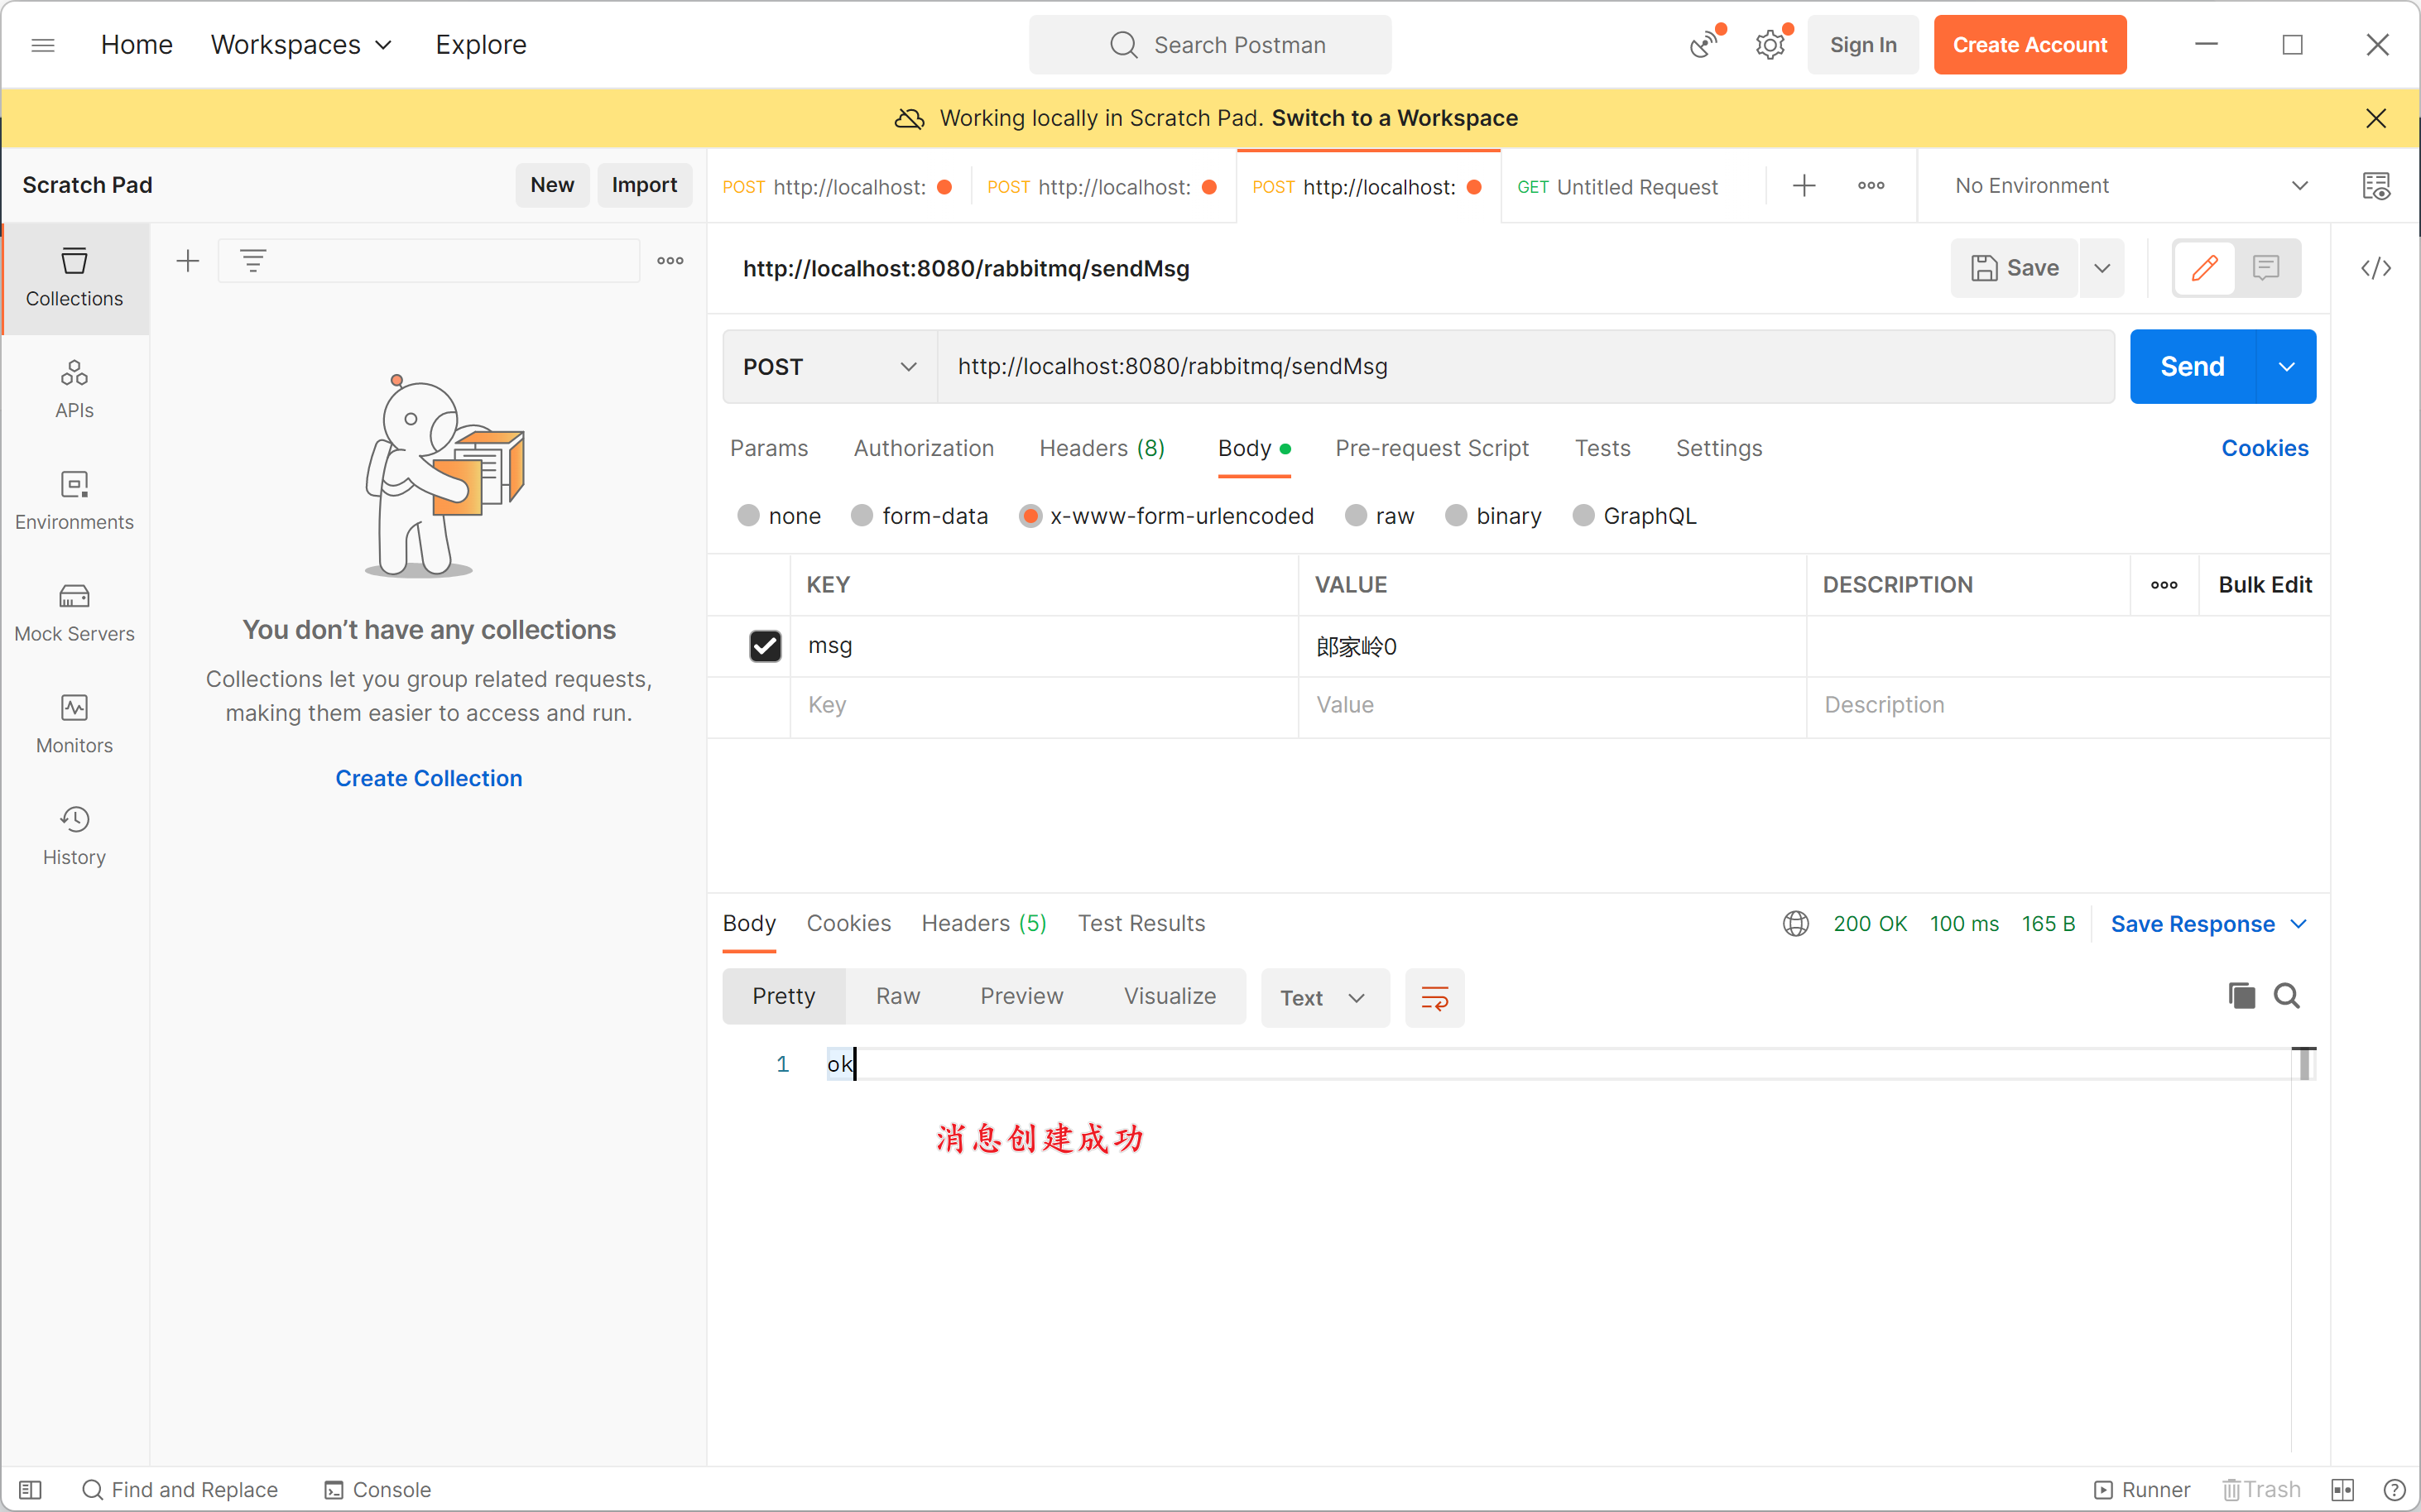
Task: Open the code snippet icon
Action: 2376,267
